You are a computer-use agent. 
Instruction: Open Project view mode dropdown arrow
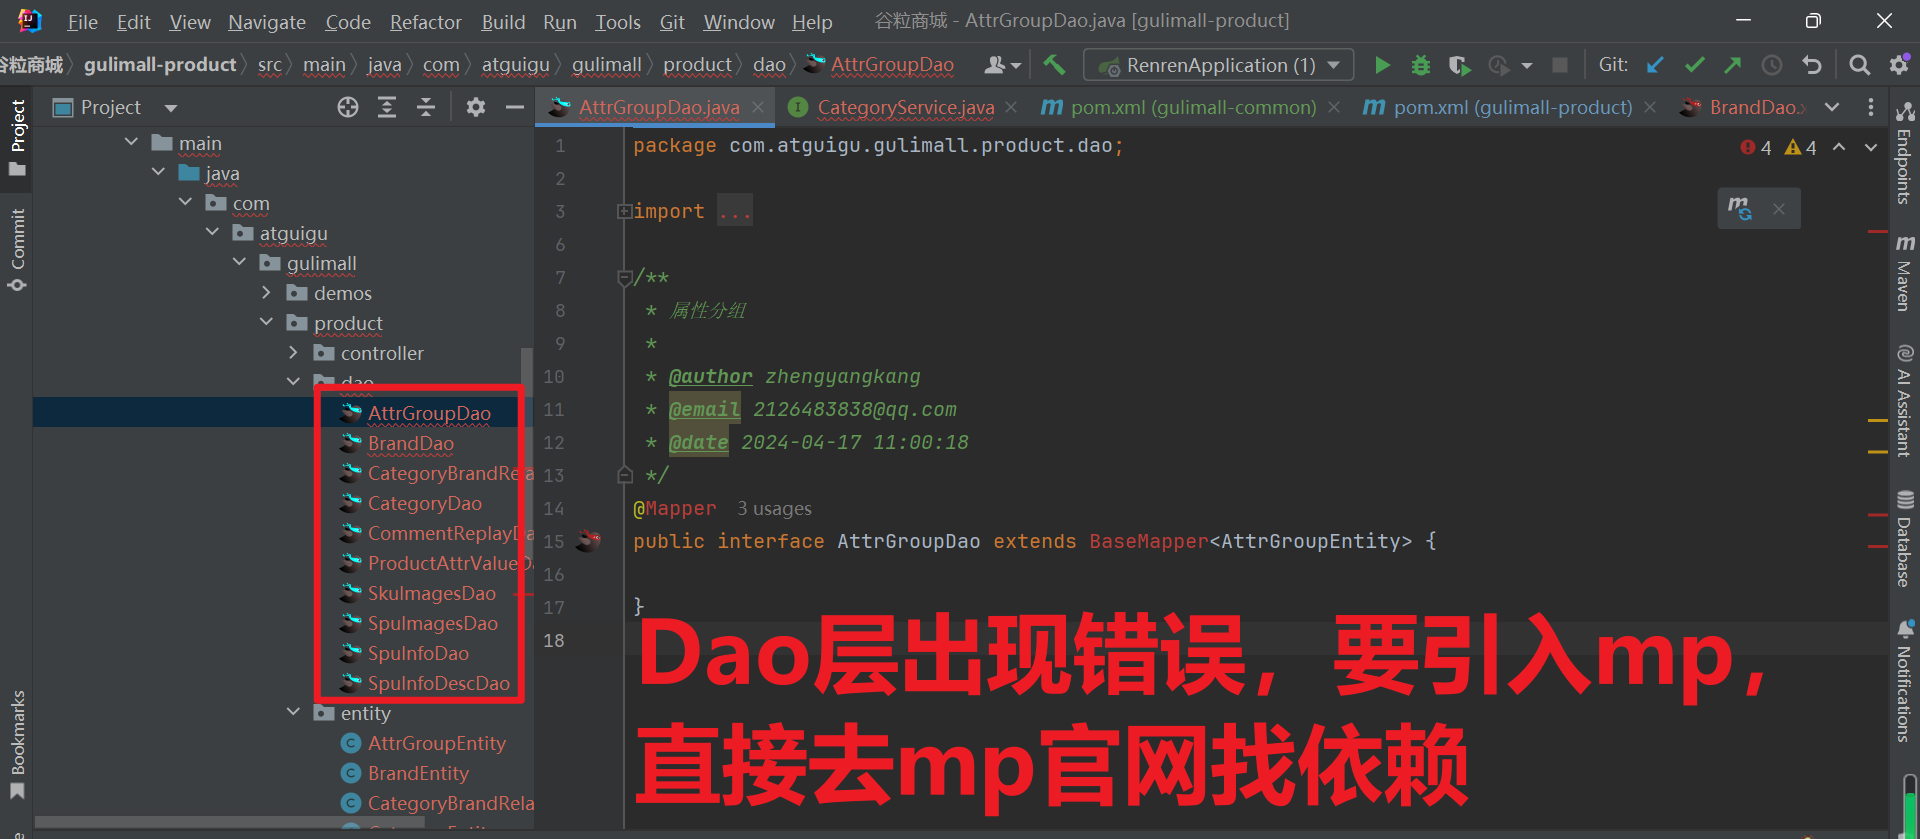[171, 108]
